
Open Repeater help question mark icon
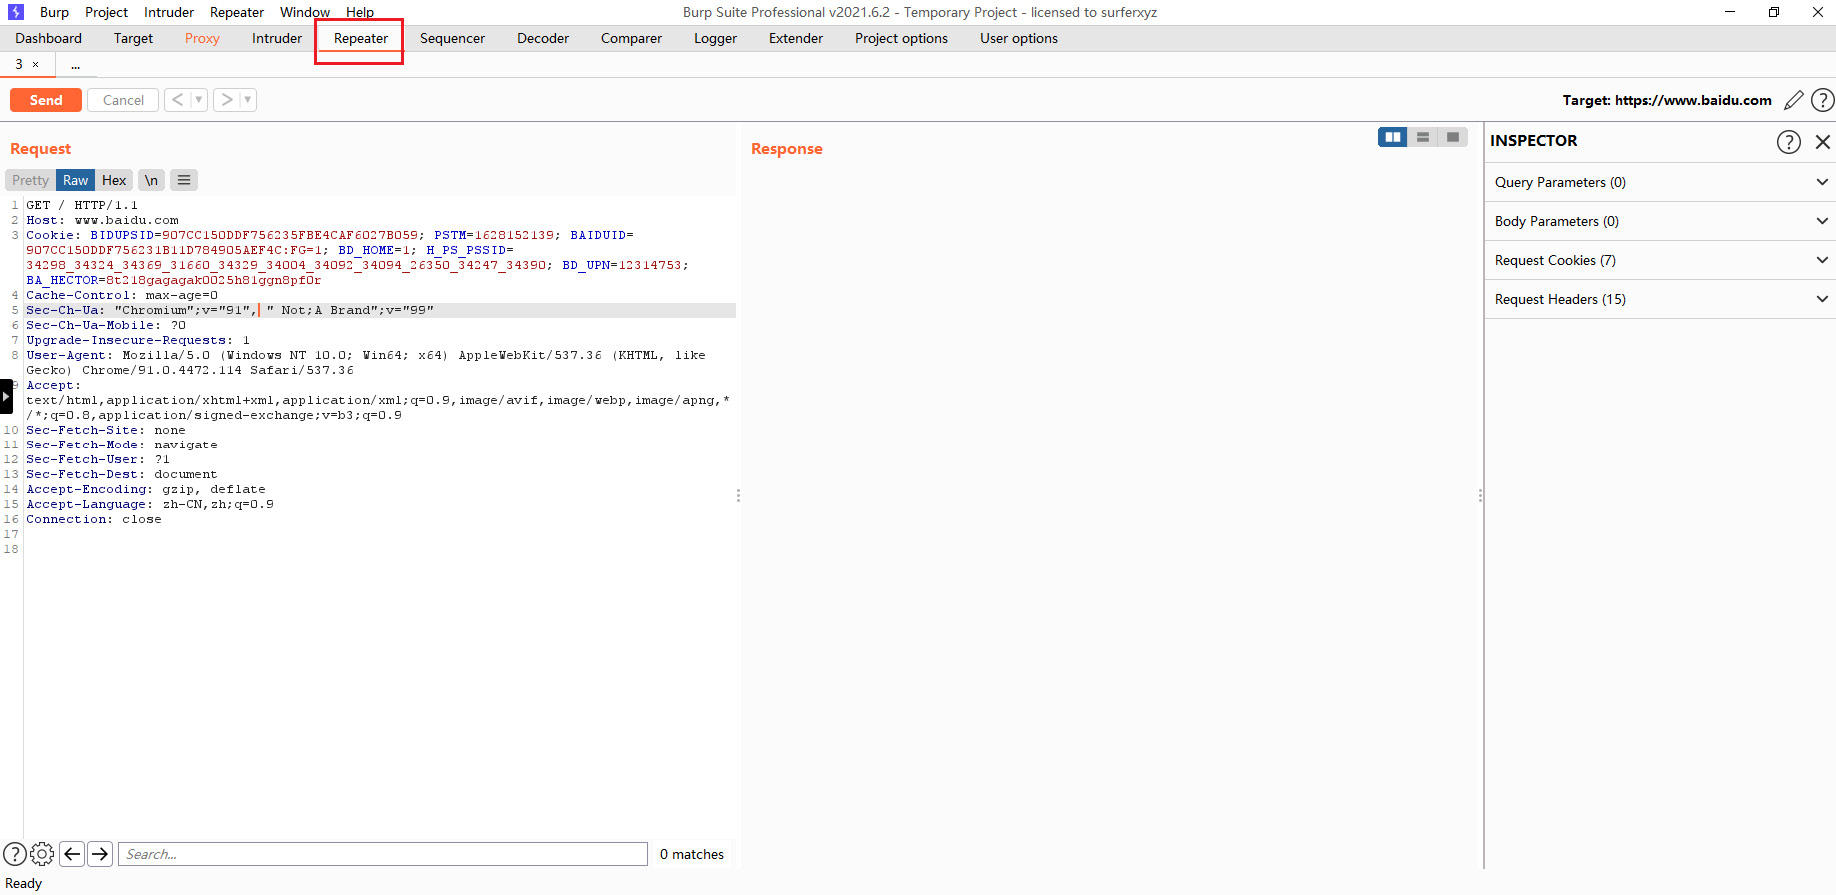(1823, 100)
